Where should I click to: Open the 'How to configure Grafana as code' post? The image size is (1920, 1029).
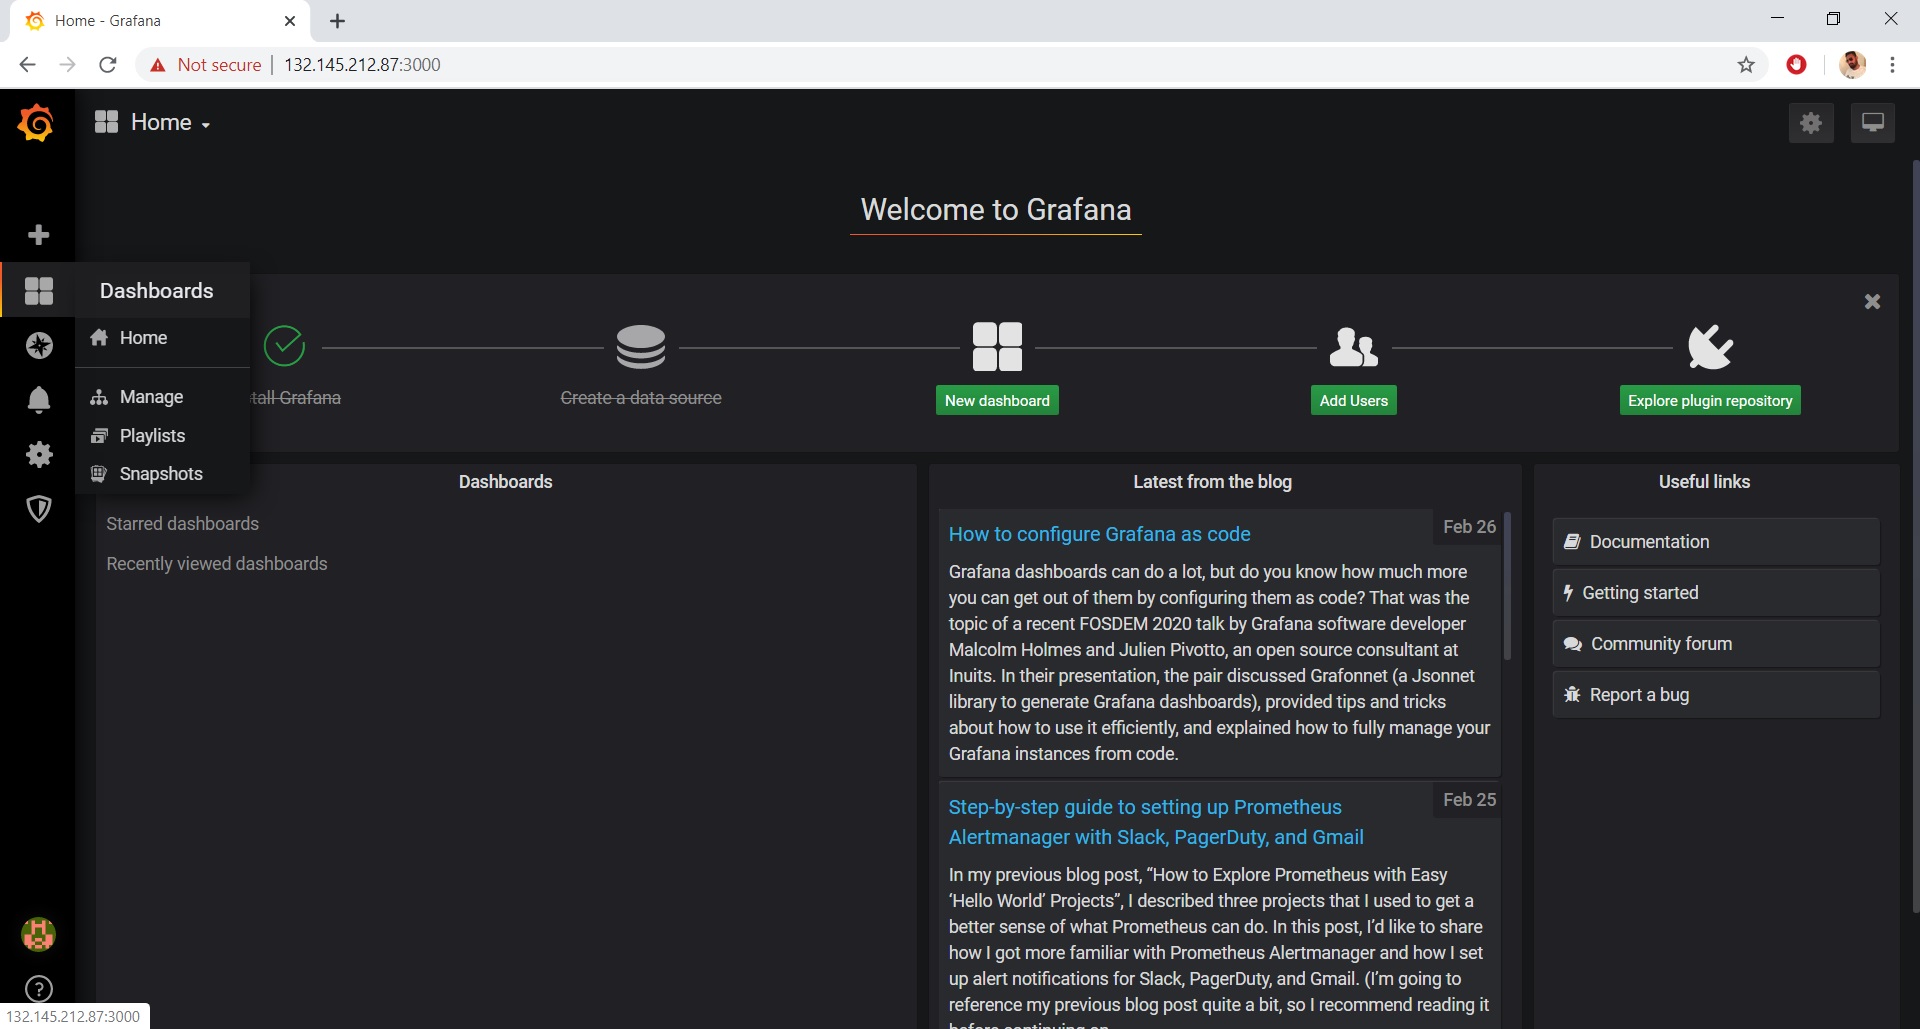pos(1099,534)
